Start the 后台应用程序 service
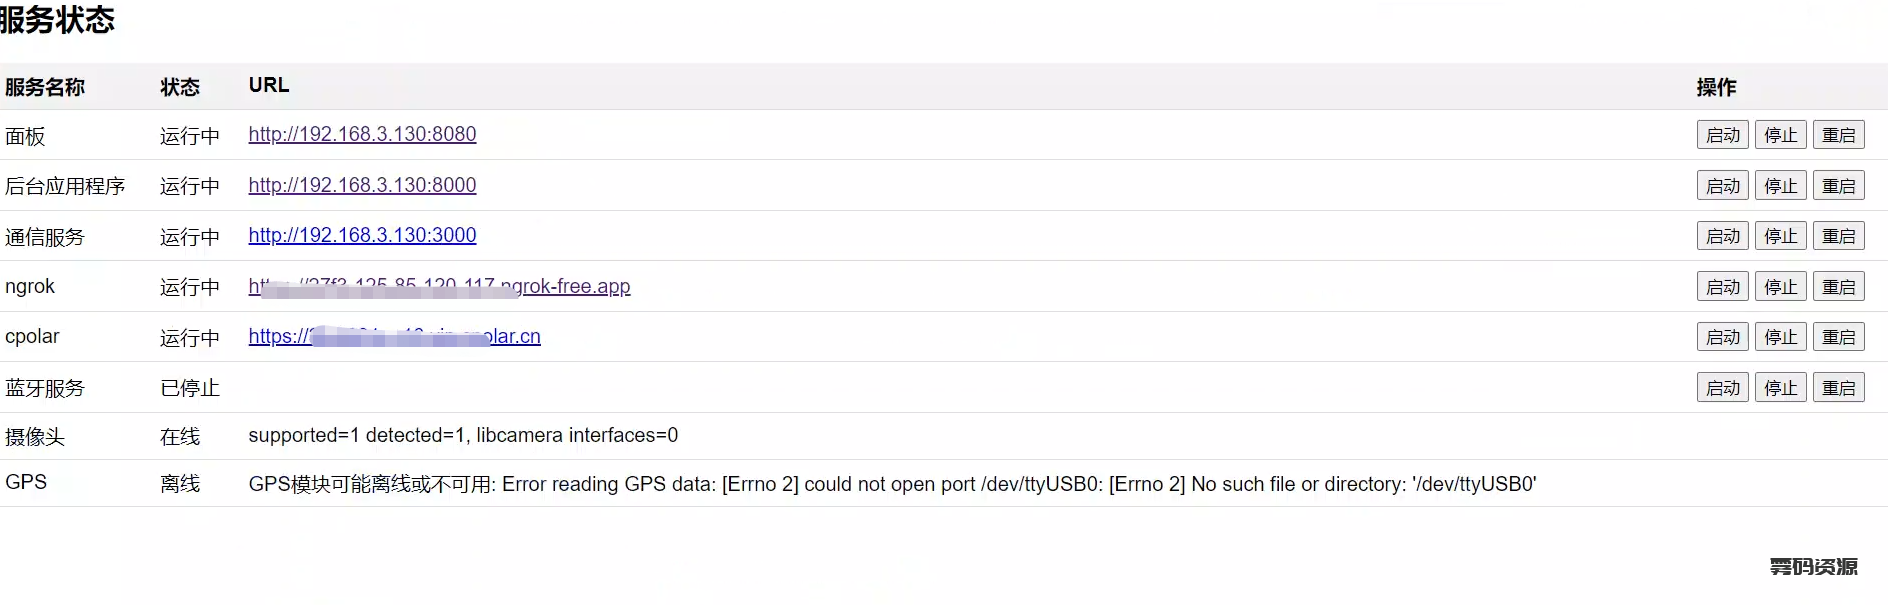1888x605 pixels. [x=1722, y=186]
